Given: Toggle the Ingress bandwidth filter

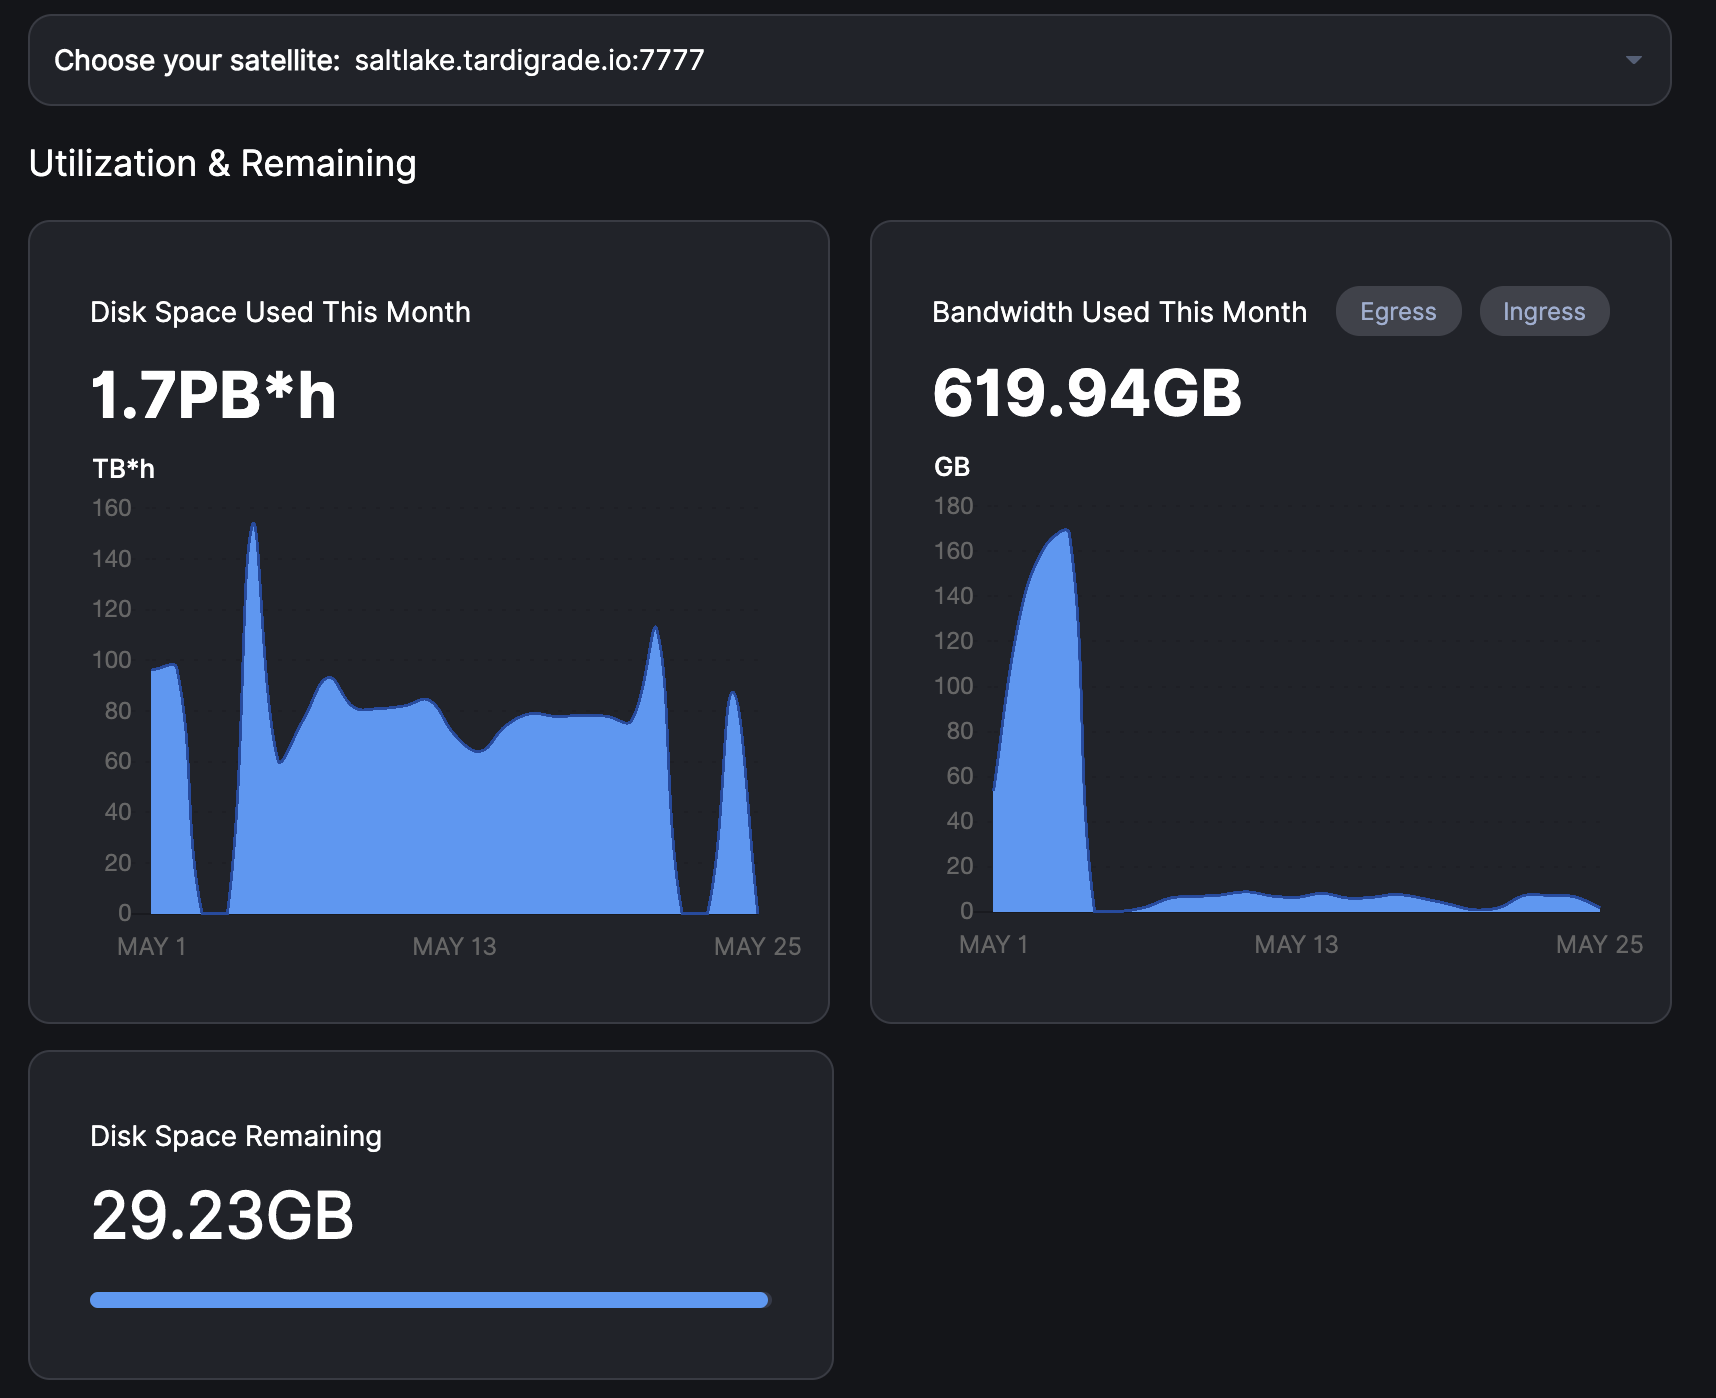Looking at the screenshot, I should 1543,312.
